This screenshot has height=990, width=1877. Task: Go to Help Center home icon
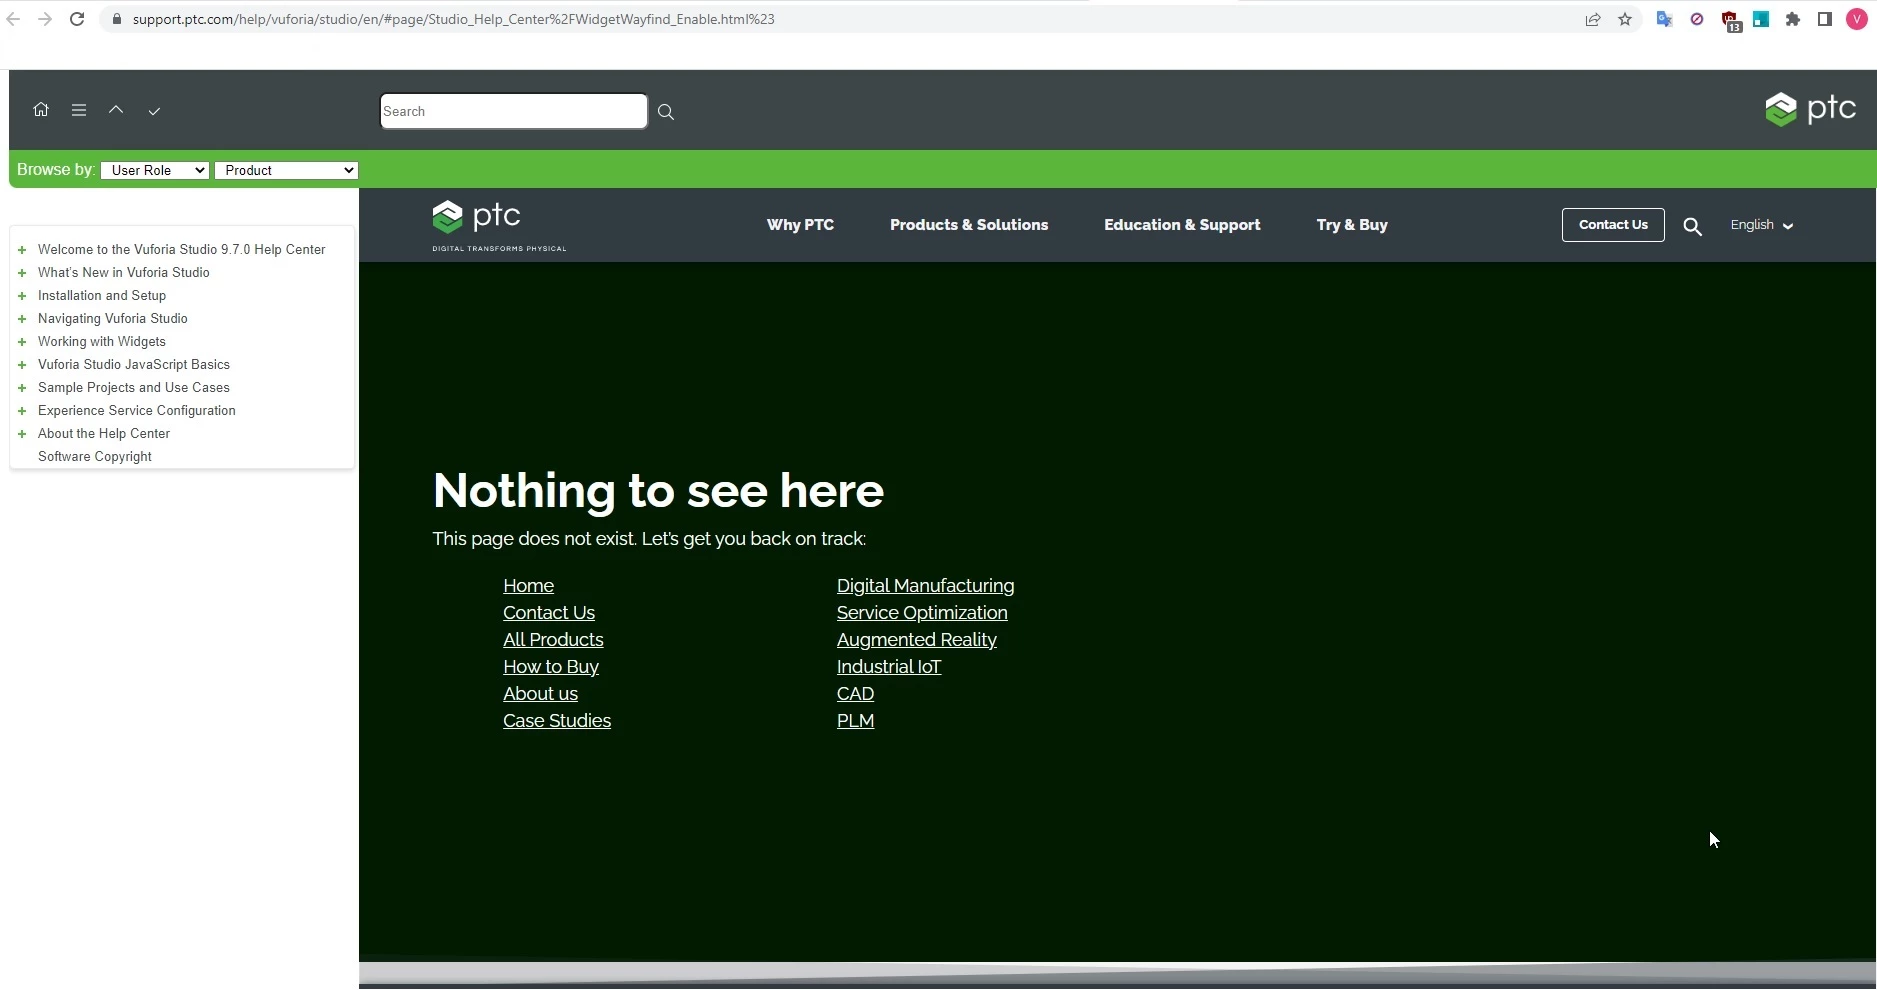[41, 110]
